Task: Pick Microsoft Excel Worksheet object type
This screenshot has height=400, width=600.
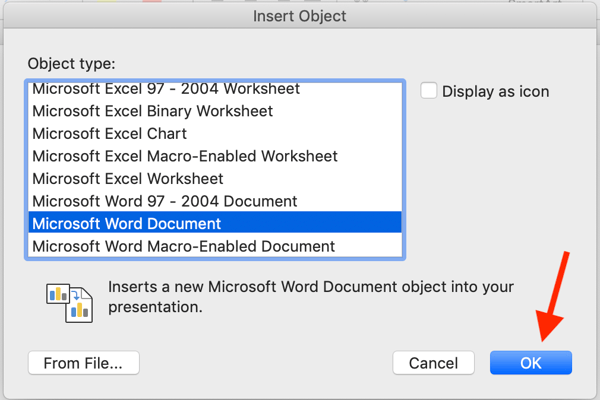Action: (215, 179)
